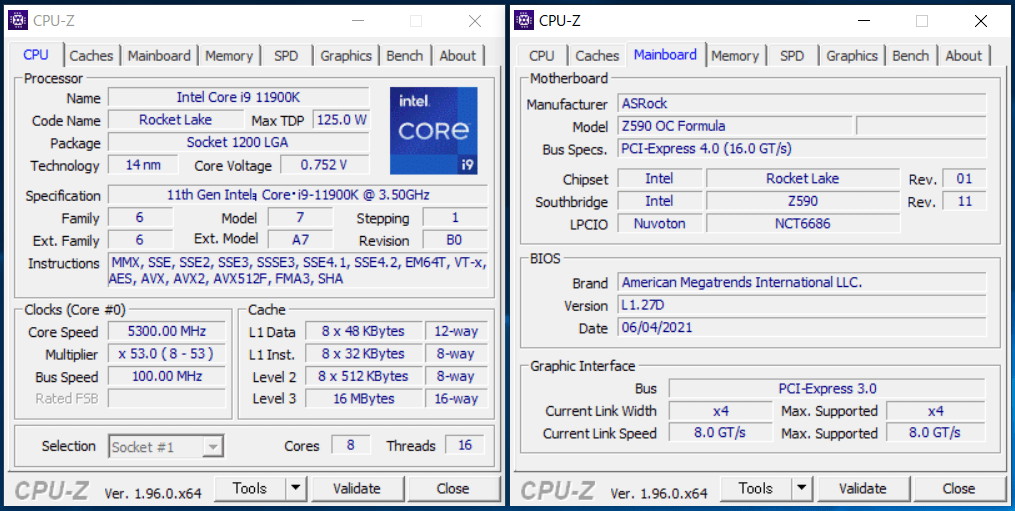The image size is (1015, 511).
Task: Click the Intel Core i9 logo badge
Action: (x=434, y=131)
